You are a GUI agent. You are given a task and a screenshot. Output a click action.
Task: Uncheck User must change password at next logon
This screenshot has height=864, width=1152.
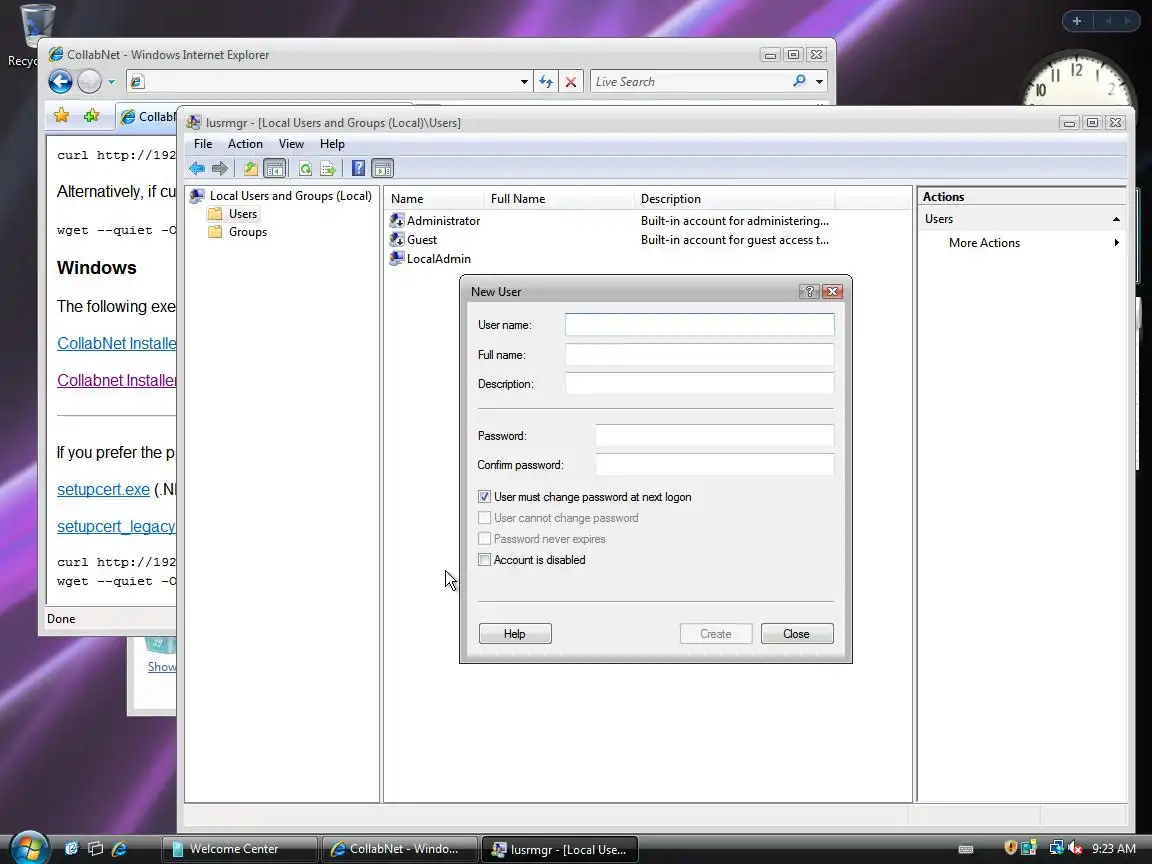click(484, 497)
